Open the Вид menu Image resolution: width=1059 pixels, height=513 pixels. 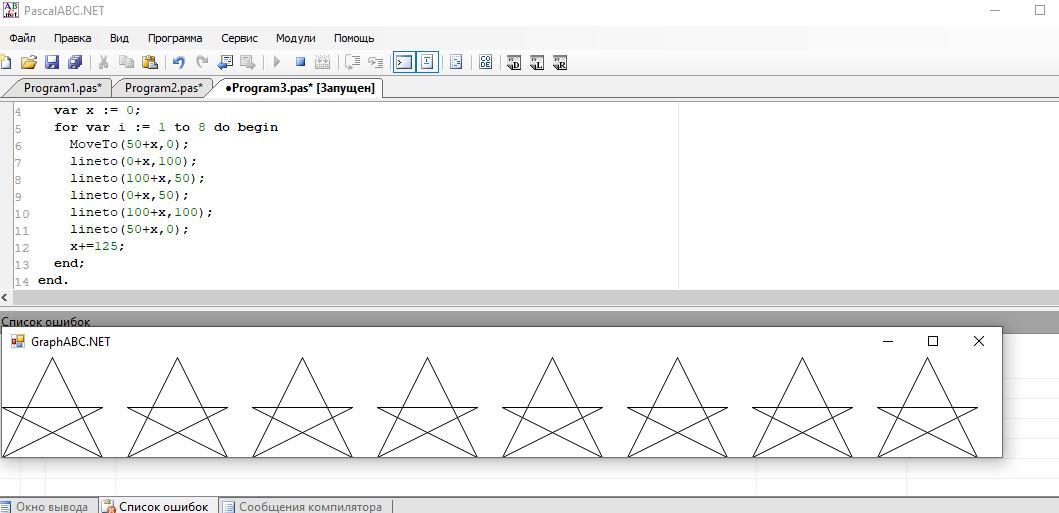pyautogui.click(x=120, y=38)
